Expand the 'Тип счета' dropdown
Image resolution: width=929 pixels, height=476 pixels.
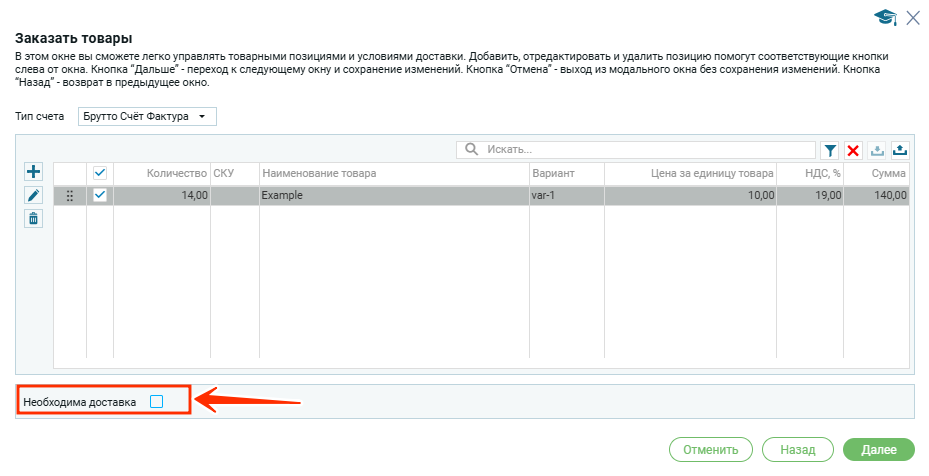pyautogui.click(x=147, y=117)
